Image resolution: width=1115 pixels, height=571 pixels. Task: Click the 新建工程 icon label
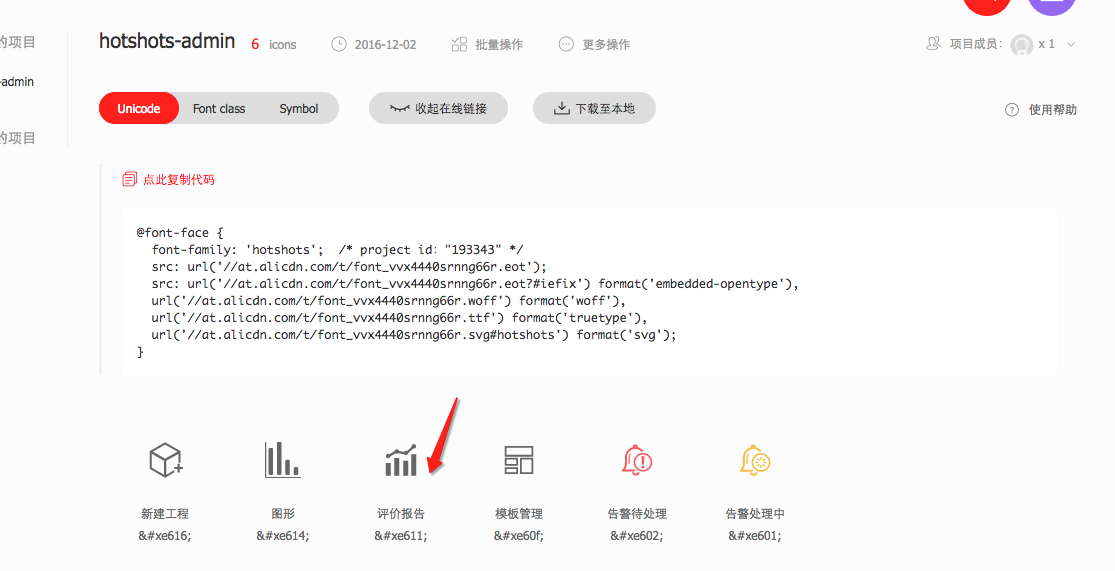click(x=165, y=513)
